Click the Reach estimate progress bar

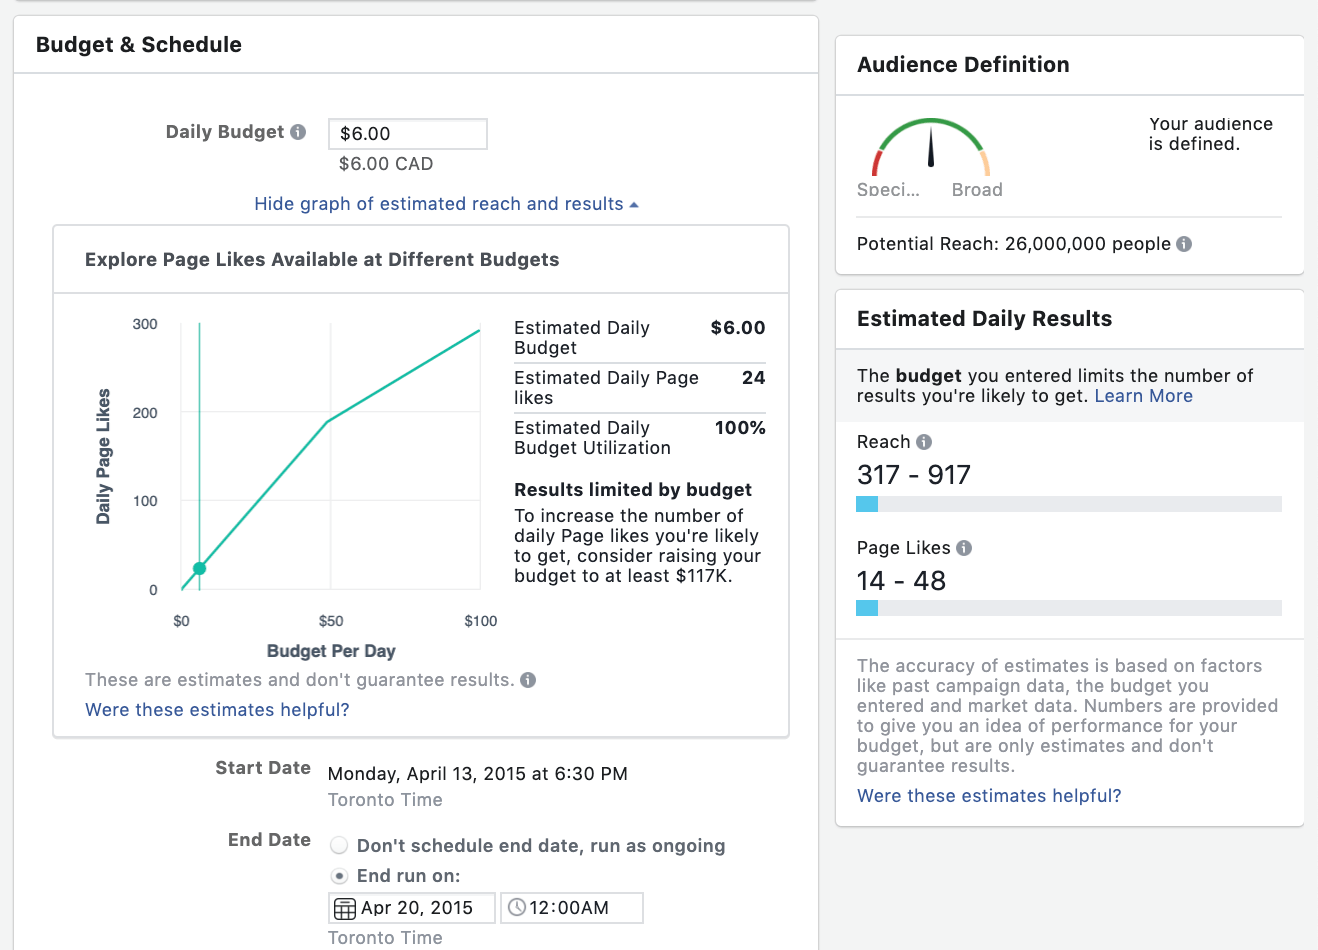click(x=1068, y=504)
